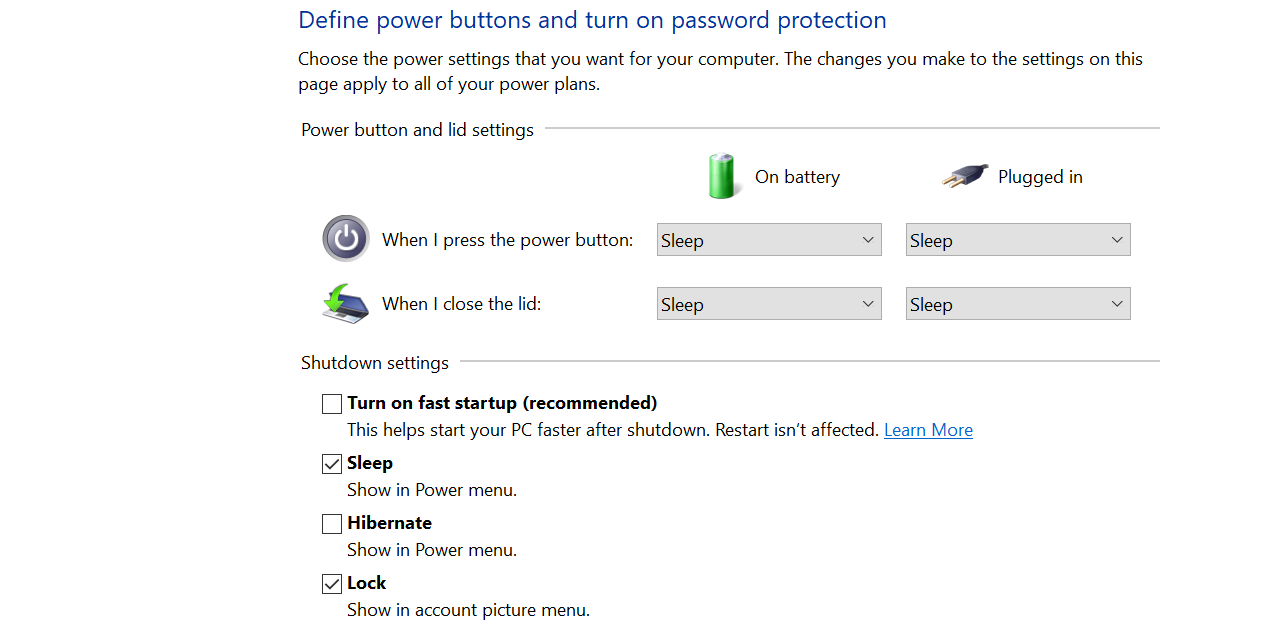Click the power plug icon
Image resolution: width=1272 pixels, height=636 pixels.
pos(965,177)
